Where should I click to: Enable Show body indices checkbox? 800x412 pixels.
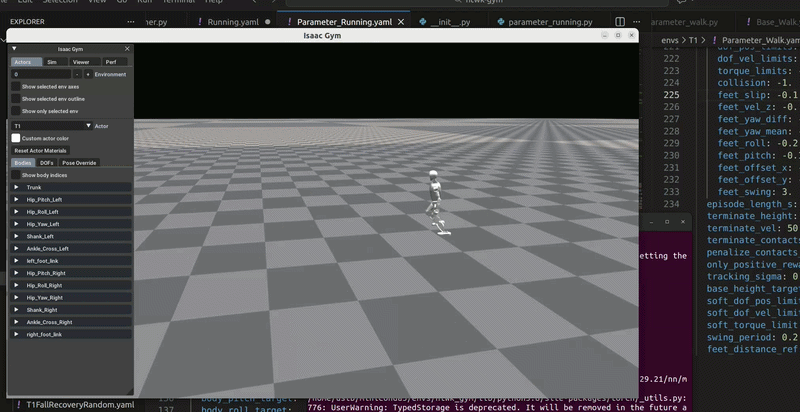pos(15,175)
